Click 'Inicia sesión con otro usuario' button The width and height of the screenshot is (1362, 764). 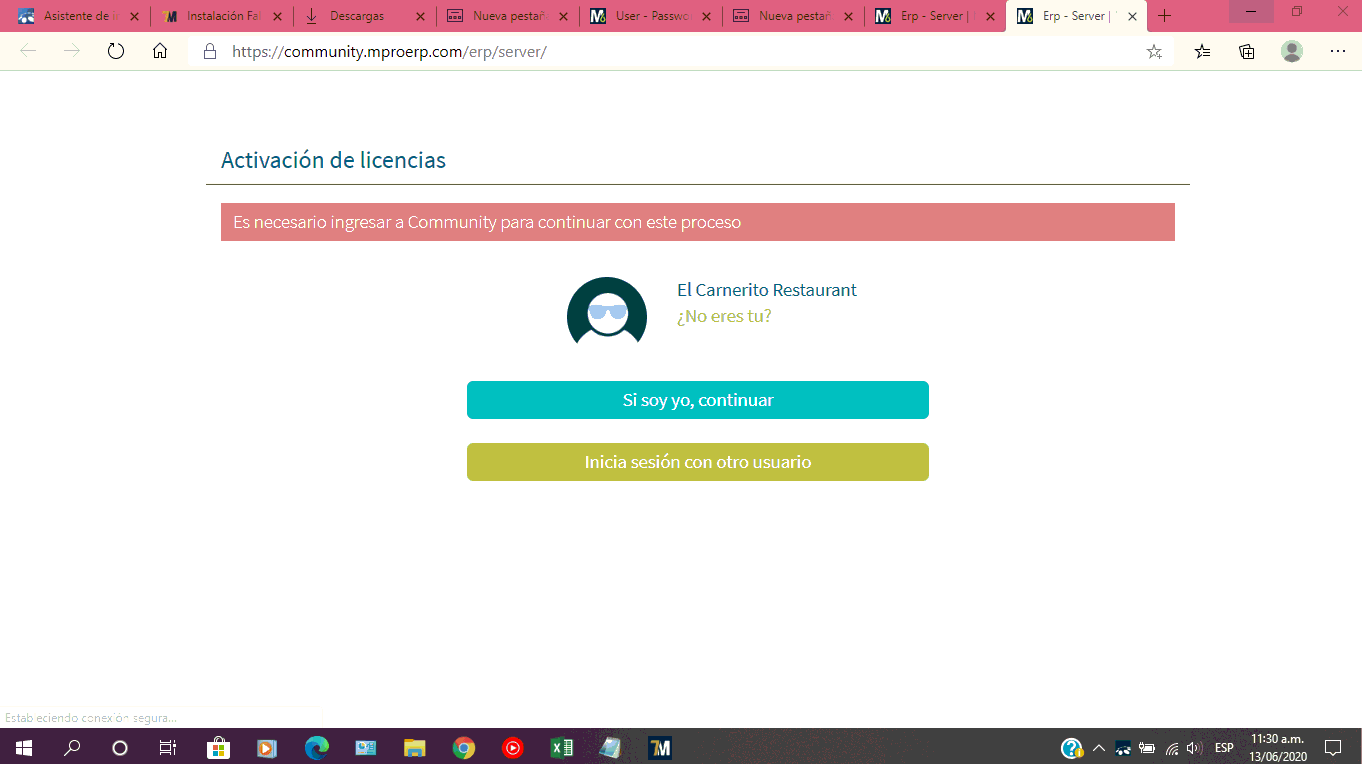pos(697,462)
